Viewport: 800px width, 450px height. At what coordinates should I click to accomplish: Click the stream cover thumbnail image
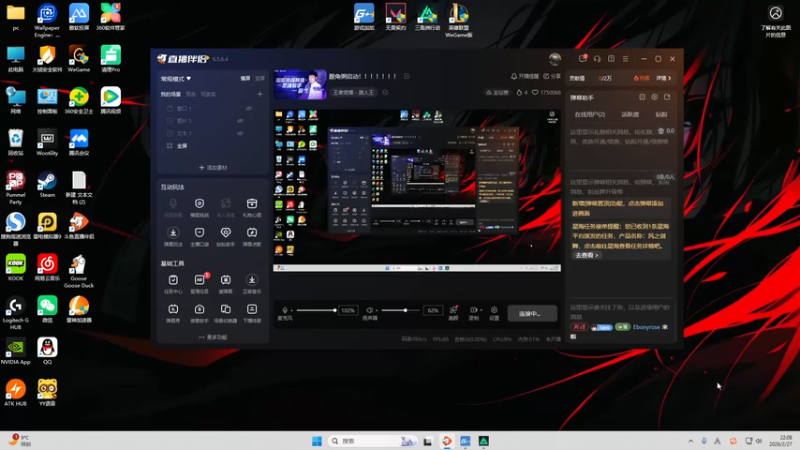point(300,84)
